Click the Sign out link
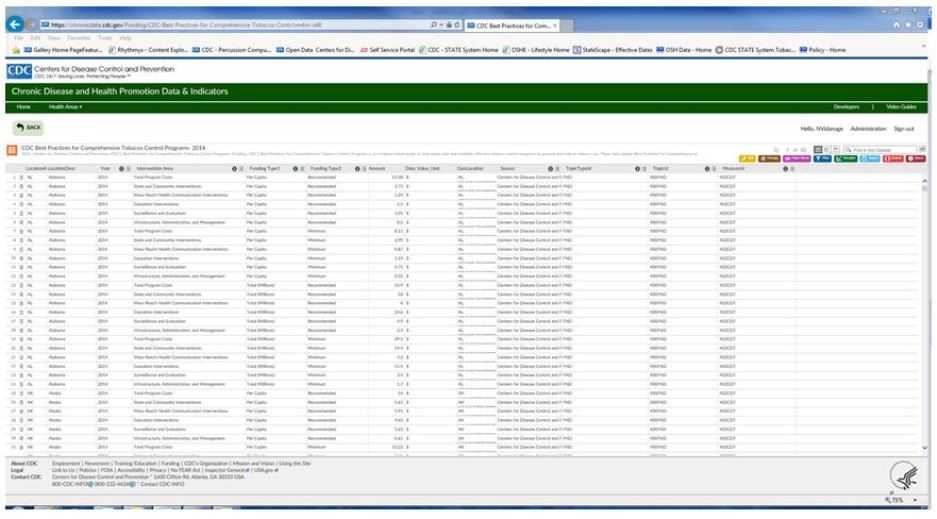The width and height of the screenshot is (937, 519). click(903, 128)
